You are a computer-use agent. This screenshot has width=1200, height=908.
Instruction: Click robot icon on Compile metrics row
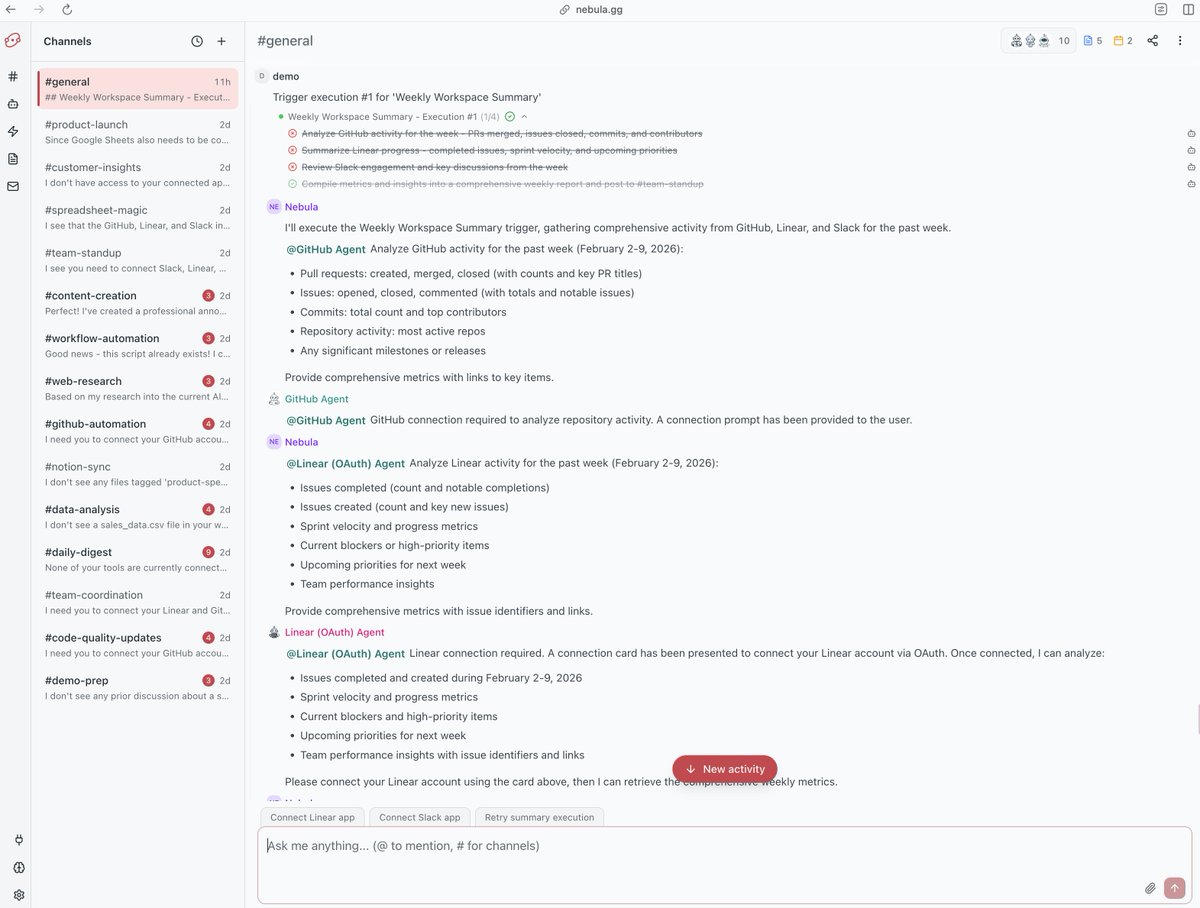pos(1191,184)
